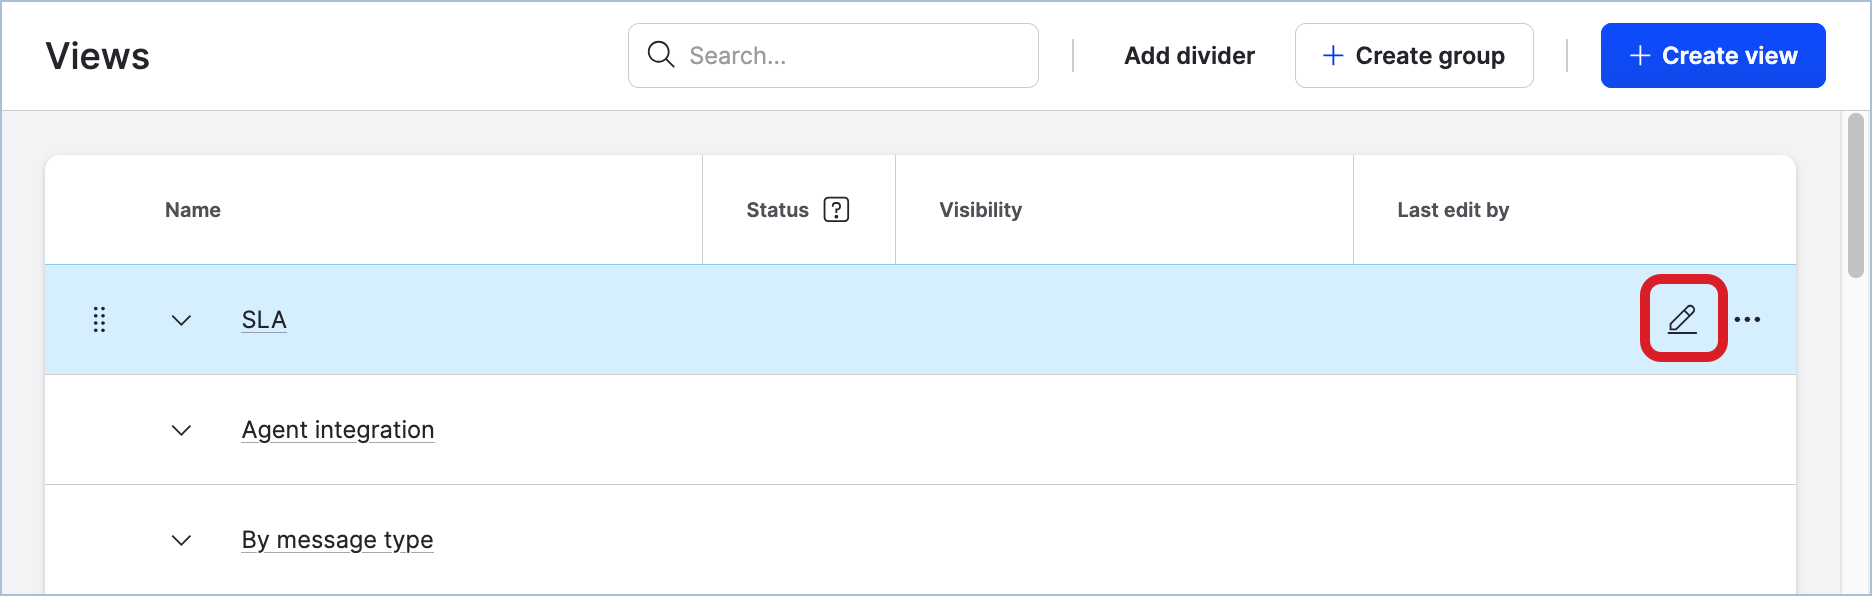
Task: Click the Status help question mark icon
Action: [x=836, y=210]
